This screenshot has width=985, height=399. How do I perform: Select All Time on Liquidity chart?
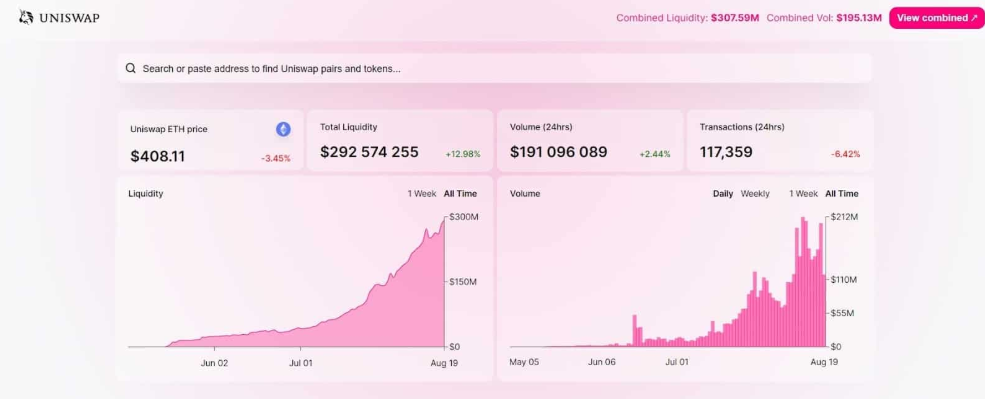point(460,194)
